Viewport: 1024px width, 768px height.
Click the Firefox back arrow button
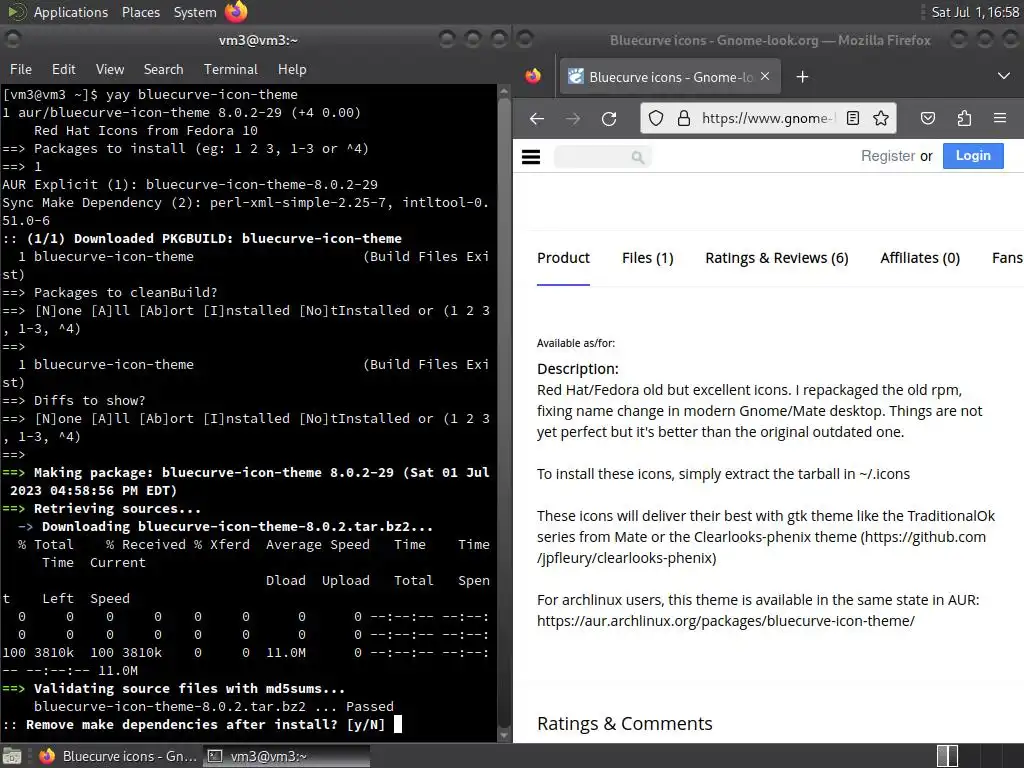click(537, 118)
